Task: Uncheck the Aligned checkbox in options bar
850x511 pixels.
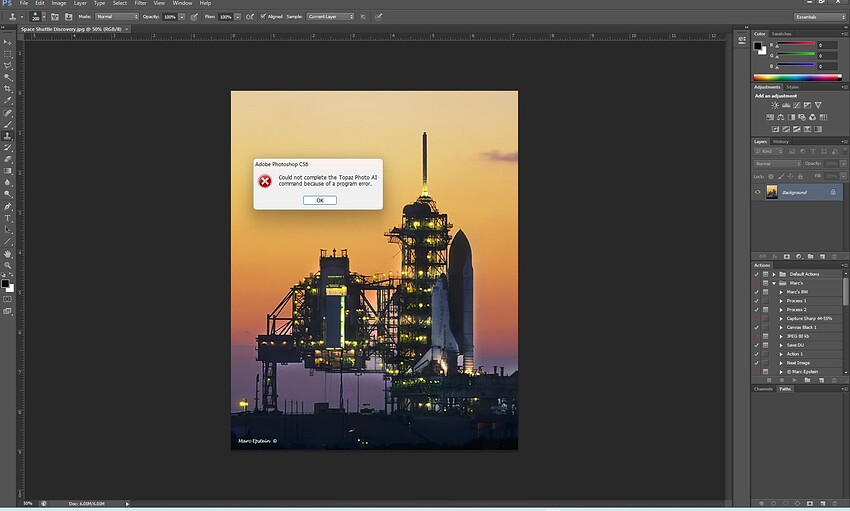Action: coord(264,17)
